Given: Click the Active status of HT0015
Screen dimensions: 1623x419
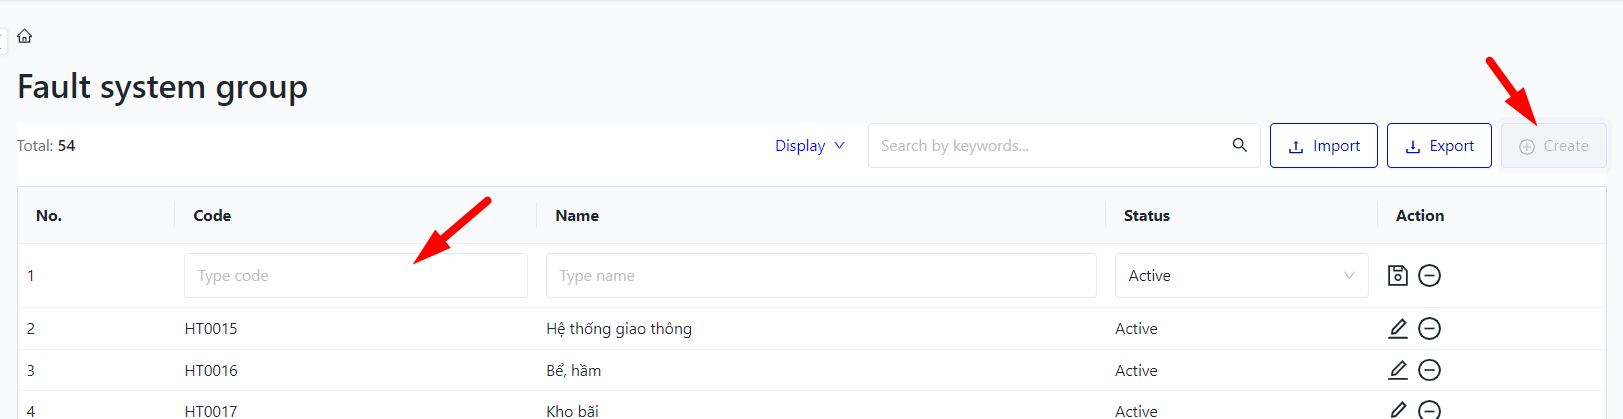Looking at the screenshot, I should (1136, 328).
